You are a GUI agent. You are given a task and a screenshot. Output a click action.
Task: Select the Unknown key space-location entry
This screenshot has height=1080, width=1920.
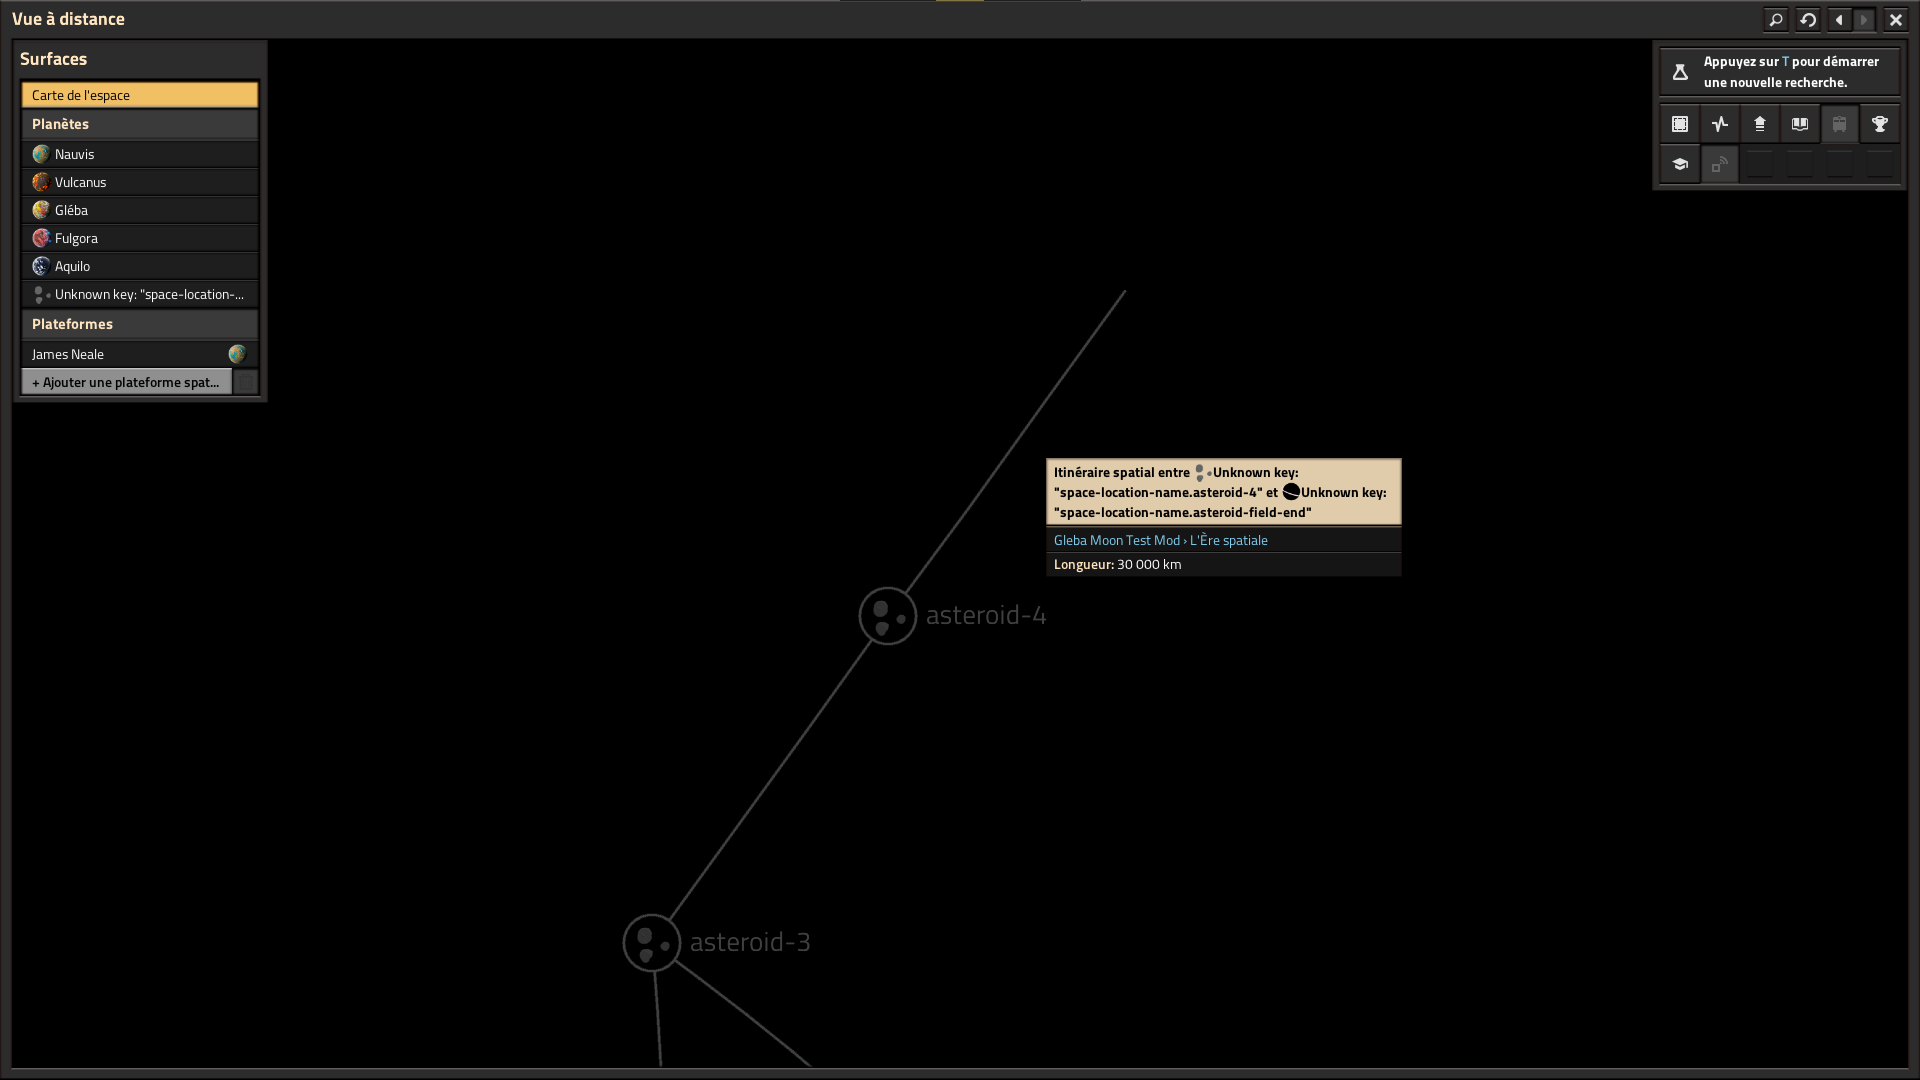coord(140,294)
